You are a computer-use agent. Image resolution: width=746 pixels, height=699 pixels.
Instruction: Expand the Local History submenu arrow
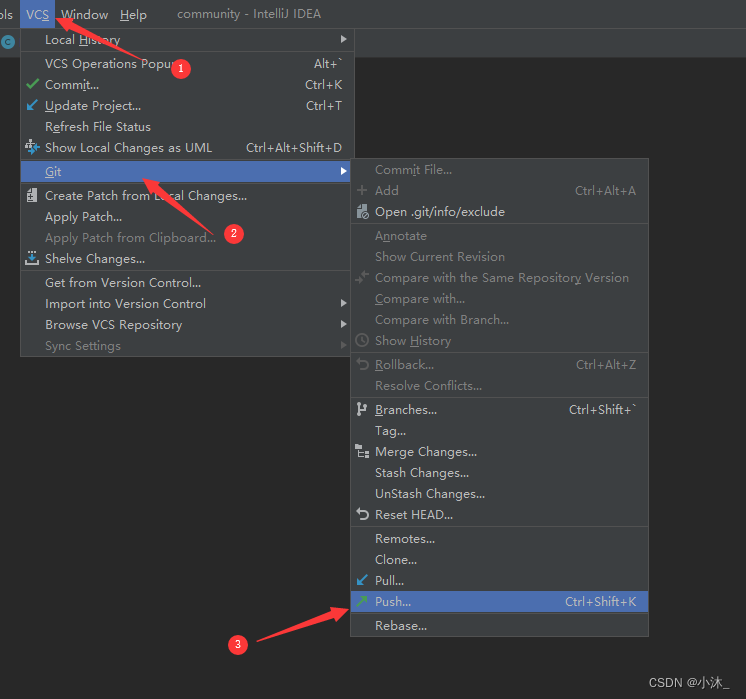tap(344, 39)
